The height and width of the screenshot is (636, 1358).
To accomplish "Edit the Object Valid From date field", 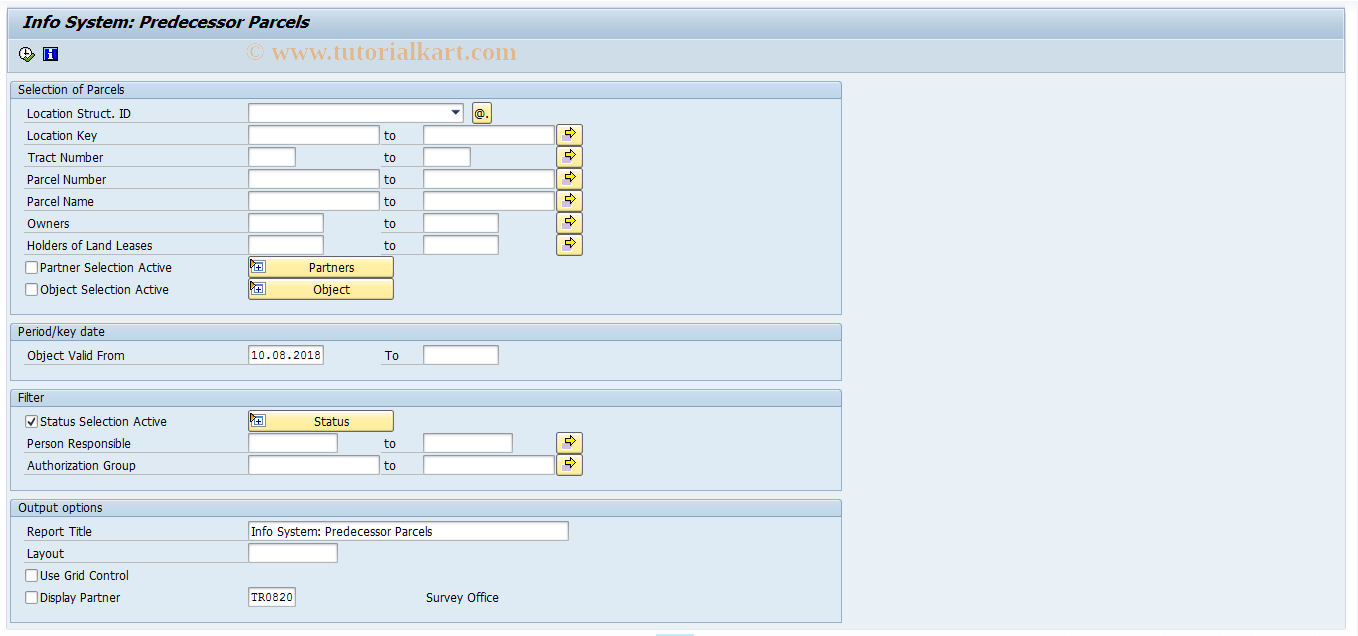I will (x=286, y=355).
